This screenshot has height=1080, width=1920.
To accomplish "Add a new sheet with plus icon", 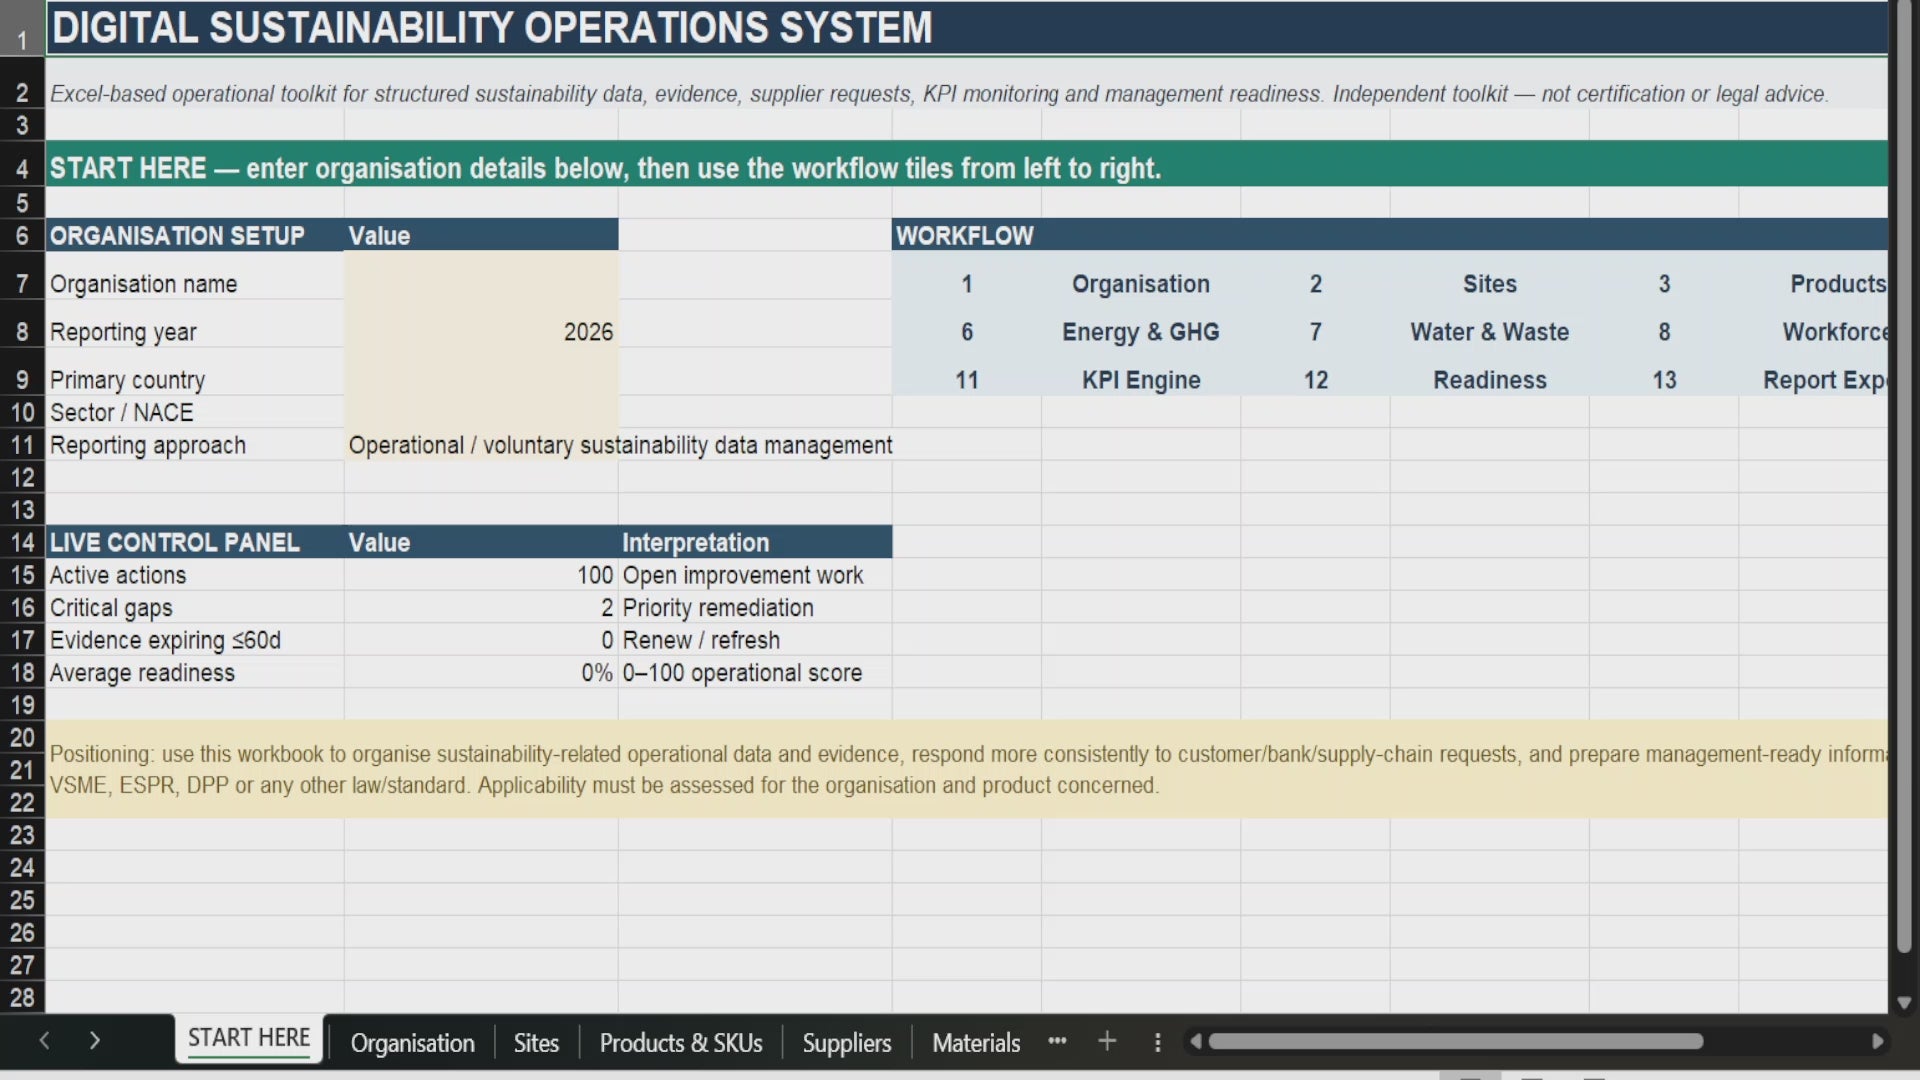I will click(1107, 1041).
